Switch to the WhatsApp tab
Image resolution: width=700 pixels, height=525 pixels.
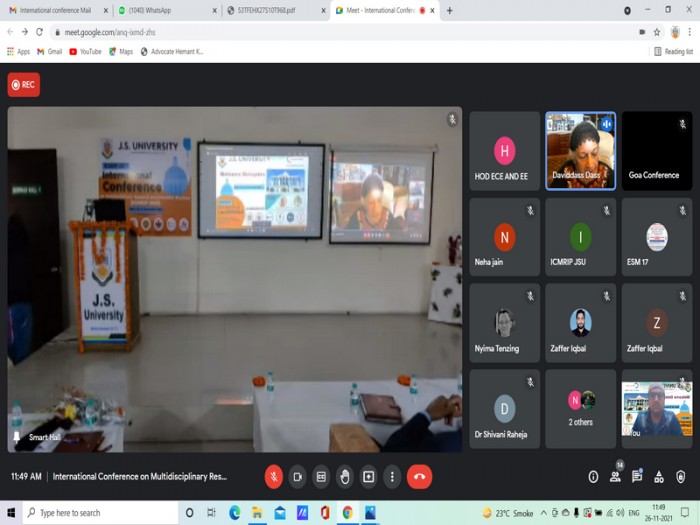[x=166, y=10]
